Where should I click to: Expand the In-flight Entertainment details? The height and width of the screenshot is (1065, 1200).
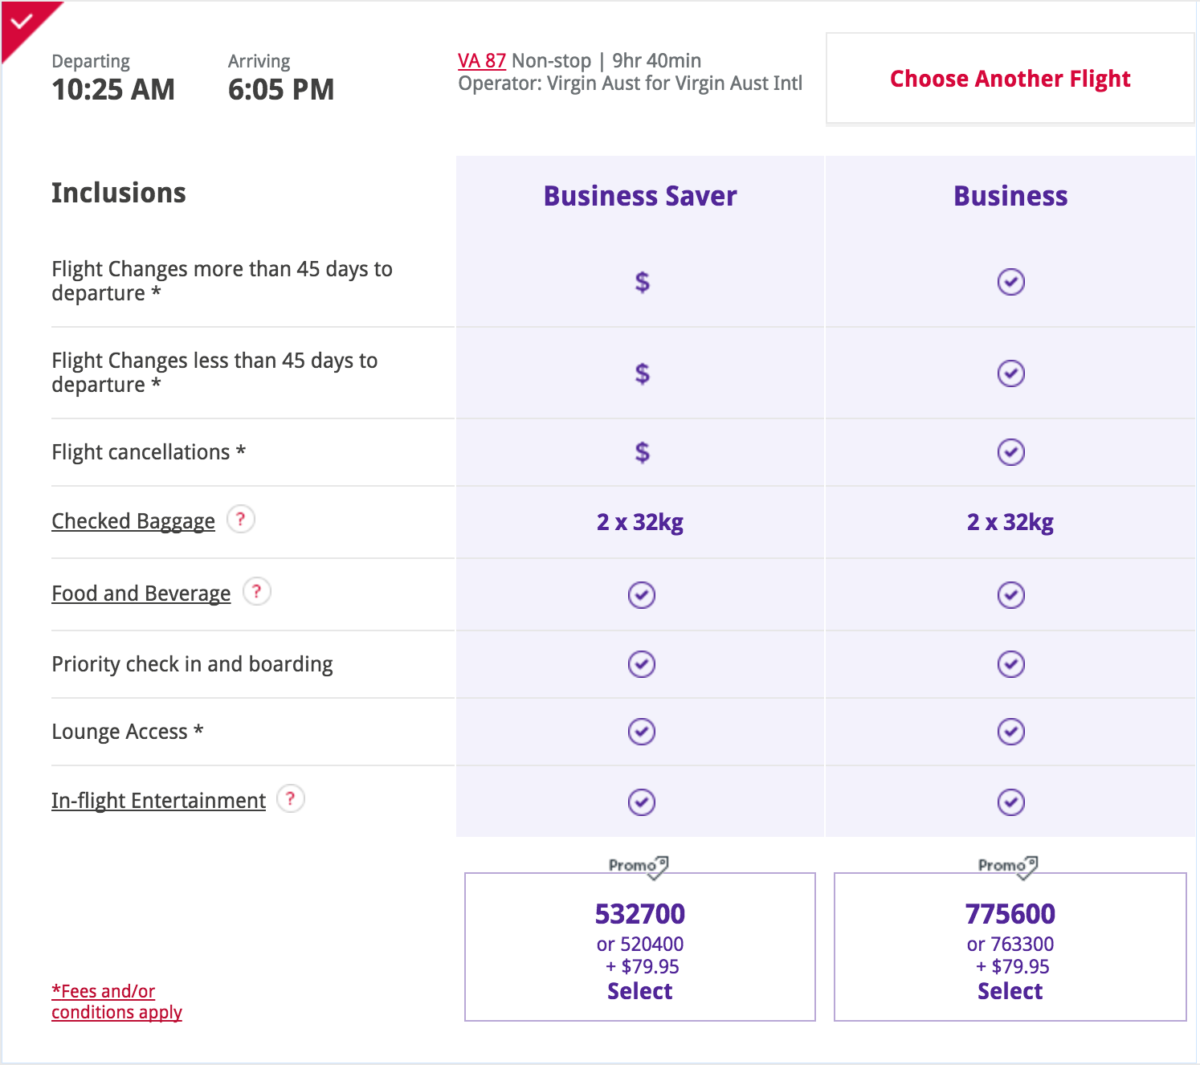pos(158,800)
